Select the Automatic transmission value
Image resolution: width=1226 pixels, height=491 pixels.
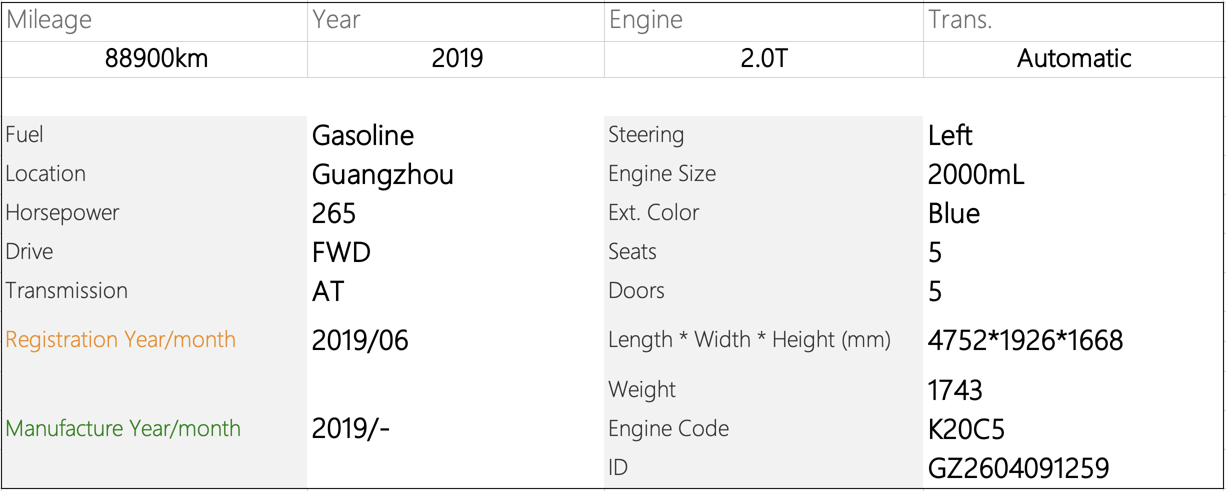[1074, 59]
